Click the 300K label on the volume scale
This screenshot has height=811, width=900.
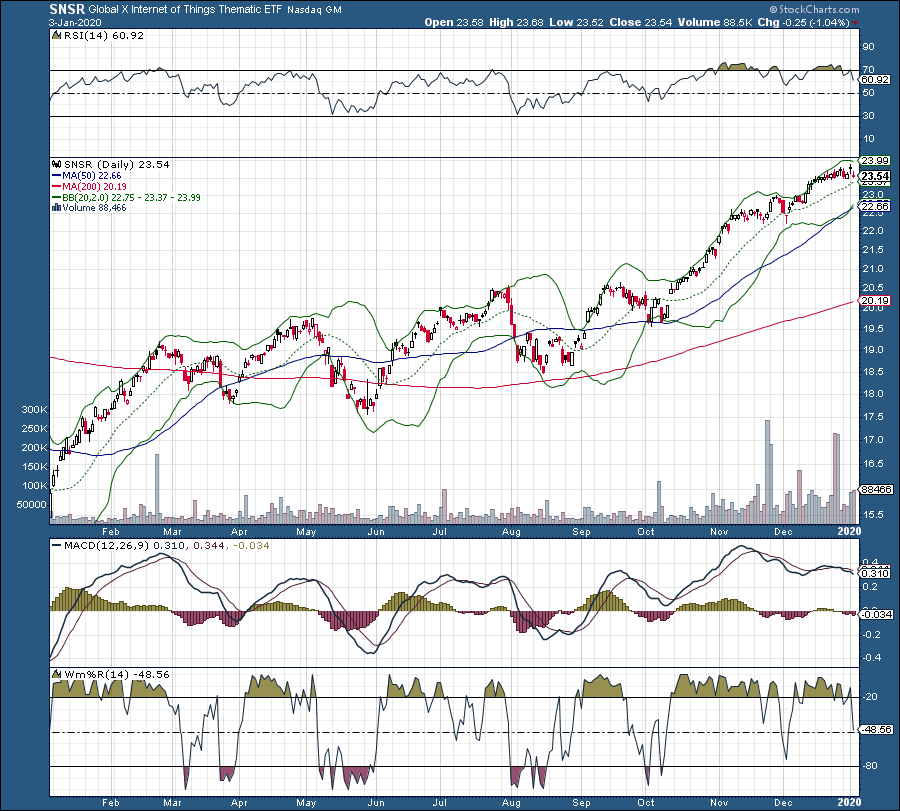tap(34, 410)
